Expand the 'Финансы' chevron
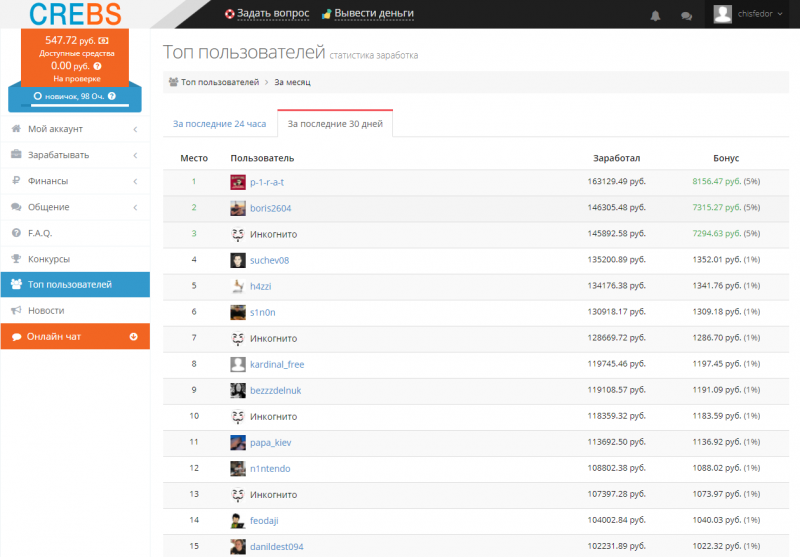Viewport: 800px width, 557px height. [135, 181]
